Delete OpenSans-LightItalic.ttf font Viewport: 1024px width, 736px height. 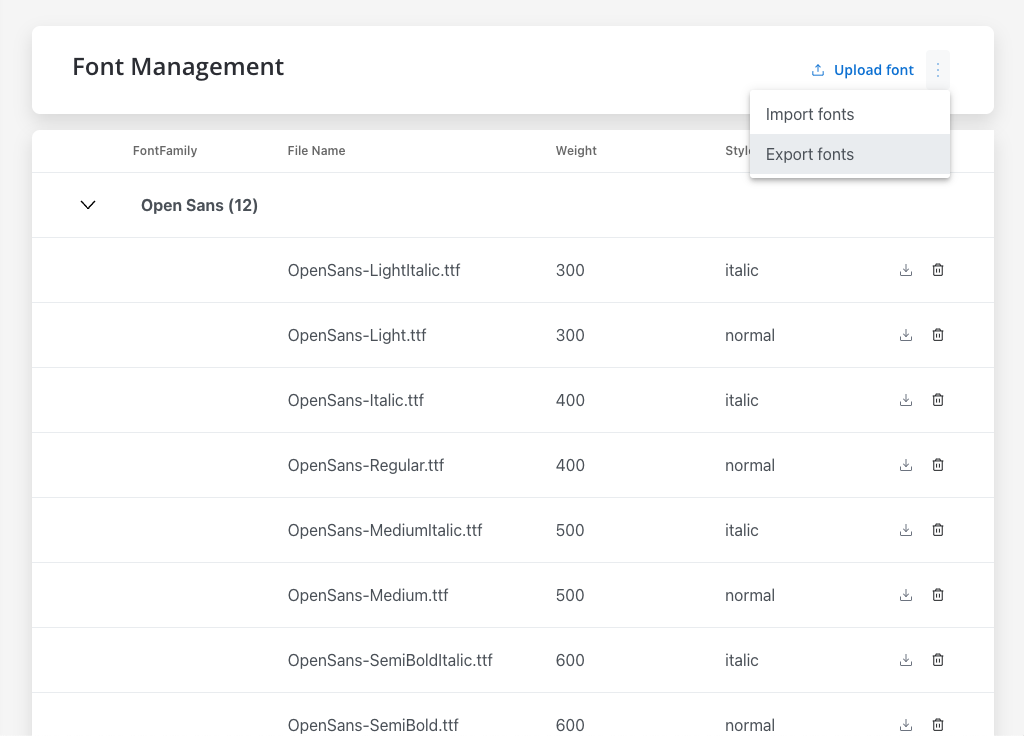(x=938, y=270)
